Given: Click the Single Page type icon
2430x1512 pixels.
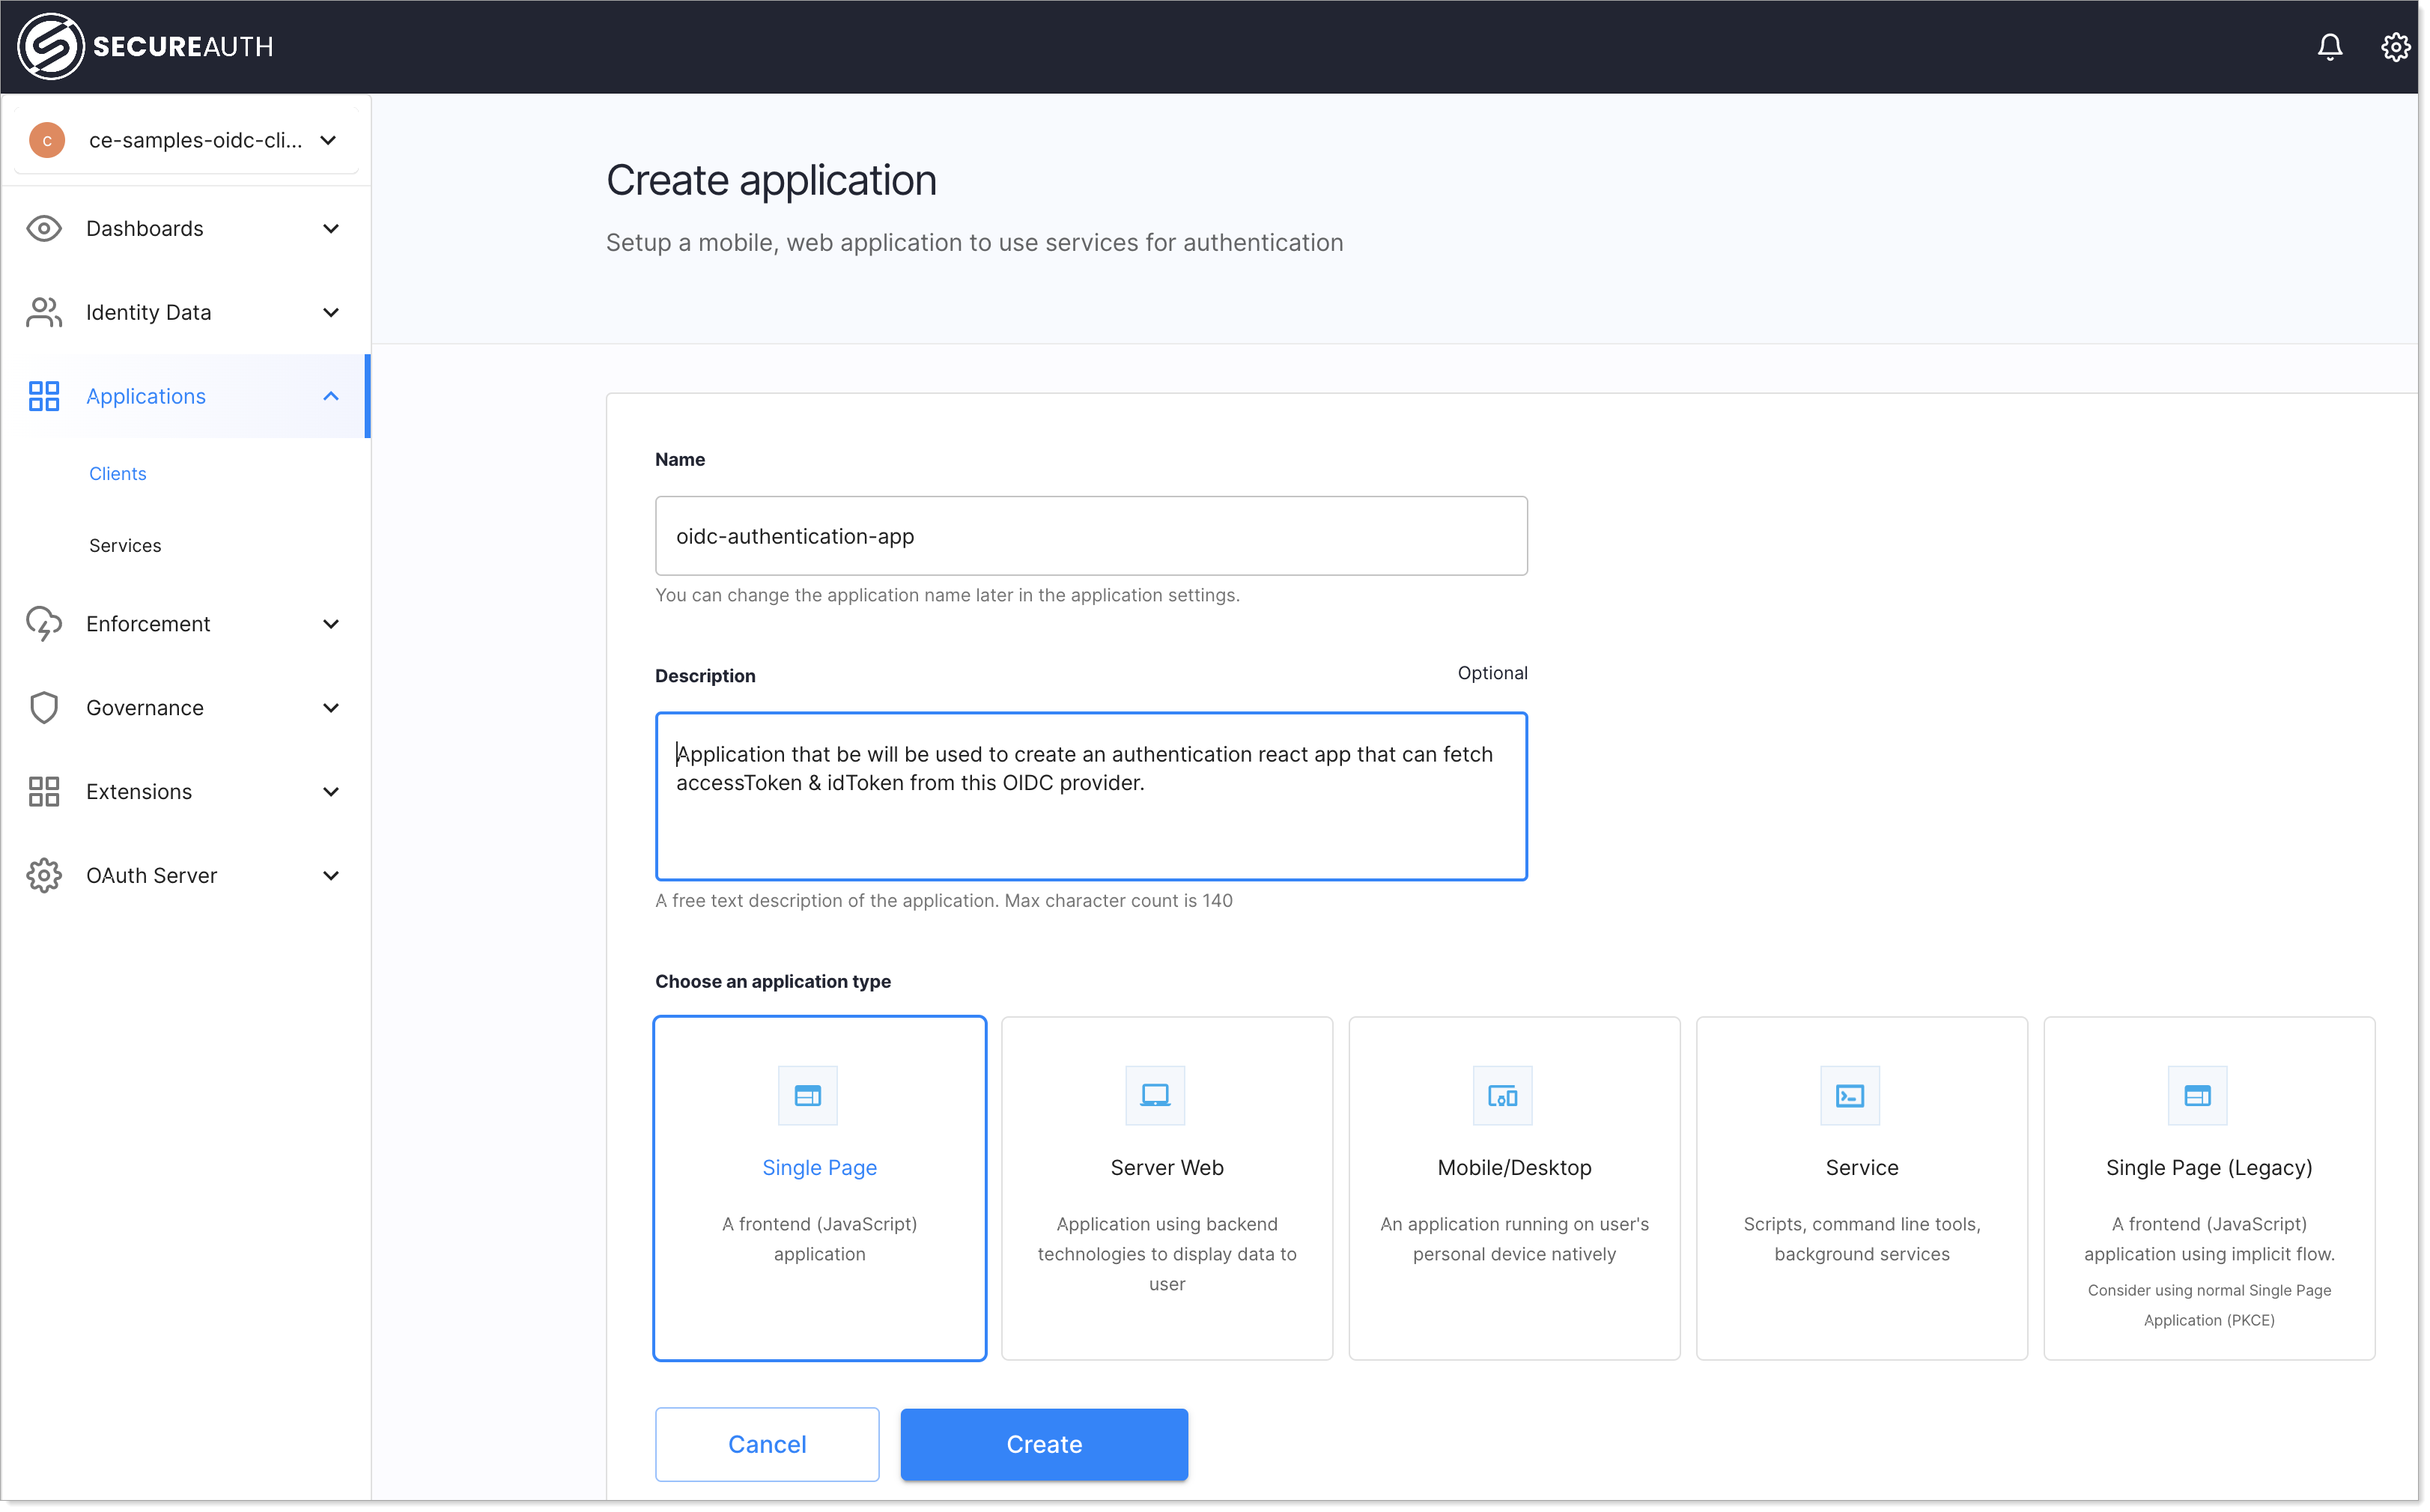Looking at the screenshot, I should point(808,1096).
